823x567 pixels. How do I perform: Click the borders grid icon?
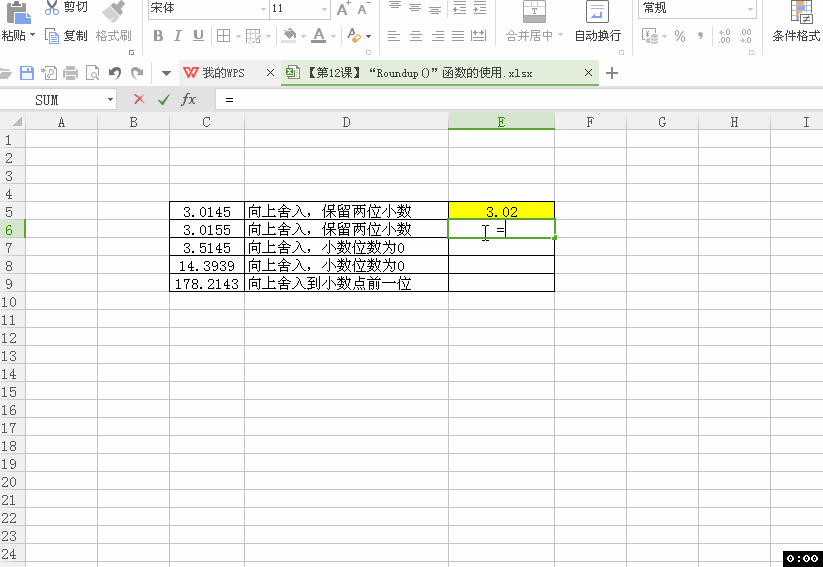[224, 36]
